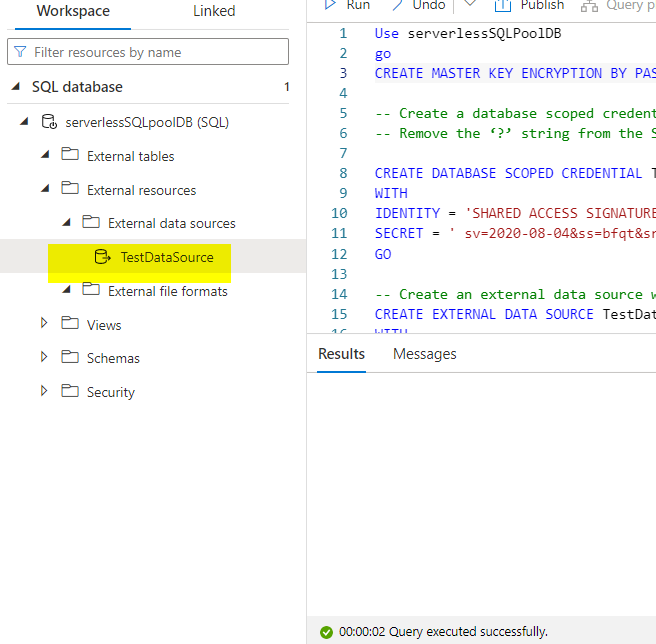This screenshot has height=644, width=656.
Task: Select serverlessSQLpoolDB (SQL) in the tree
Action: [147, 122]
